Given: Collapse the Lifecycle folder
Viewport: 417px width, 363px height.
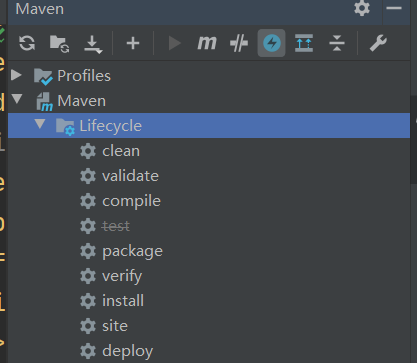Looking at the screenshot, I should pyautogui.click(x=40, y=124).
